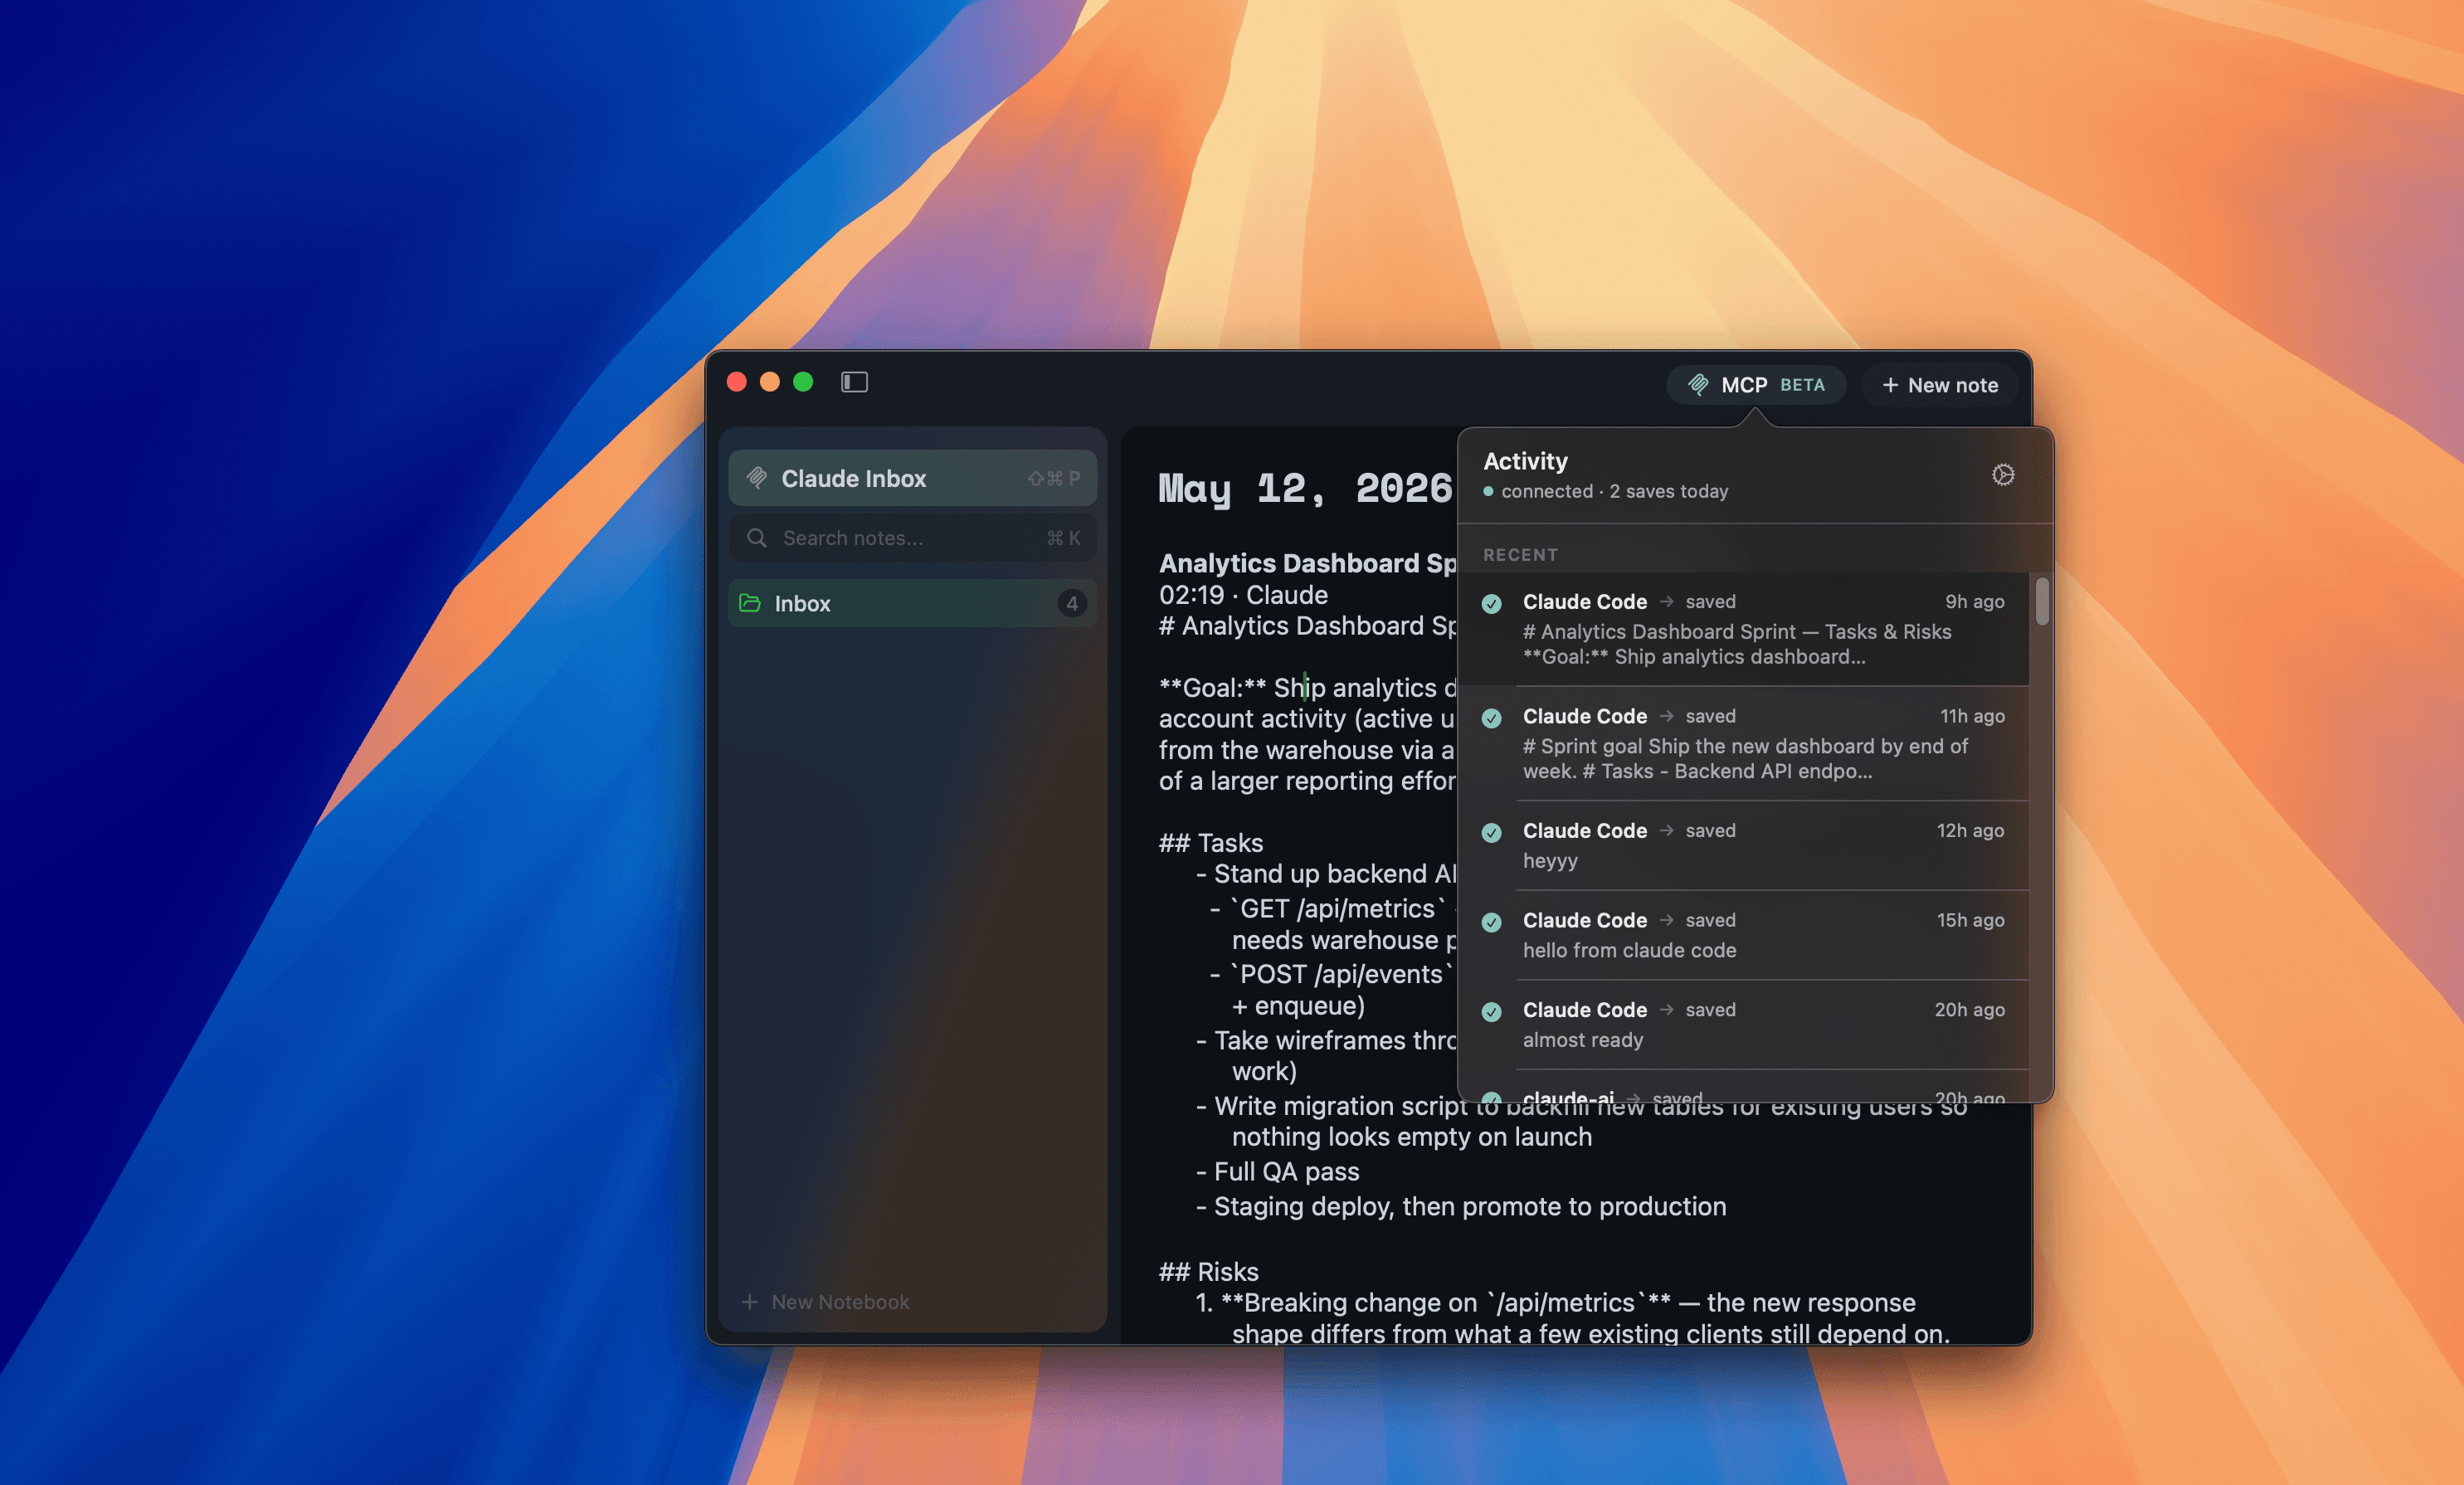Click check icon of 'almost ready' entry
This screenshot has width=2464, height=1485.
pyautogui.click(x=1491, y=1011)
